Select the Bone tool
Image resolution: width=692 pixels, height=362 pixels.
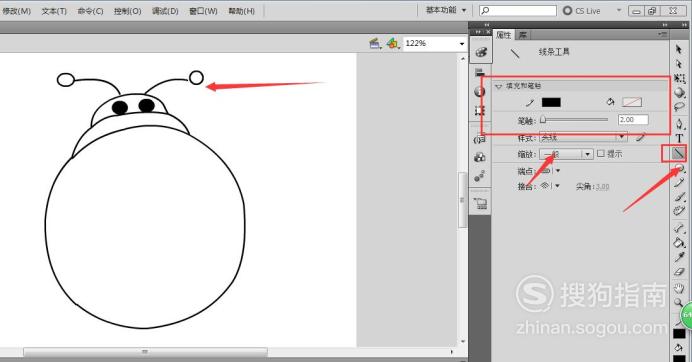679,228
